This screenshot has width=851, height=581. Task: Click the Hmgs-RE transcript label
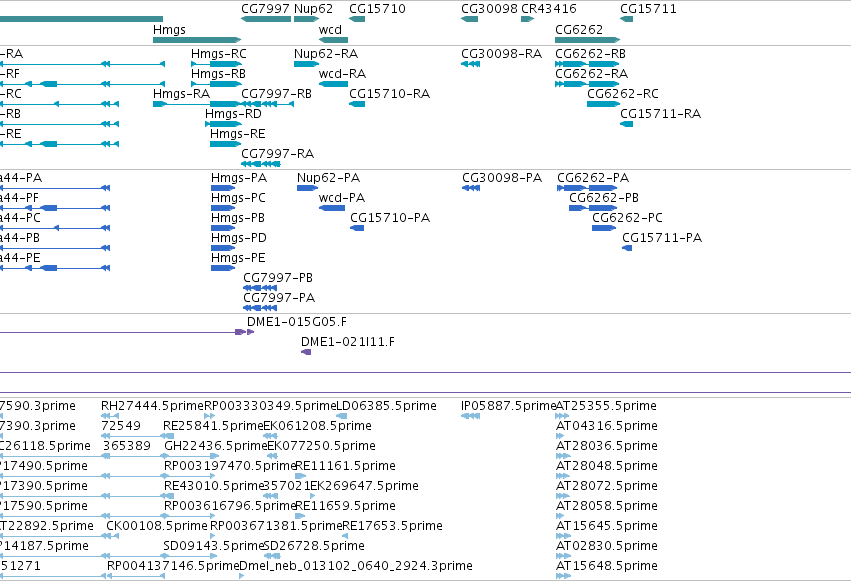(238, 134)
